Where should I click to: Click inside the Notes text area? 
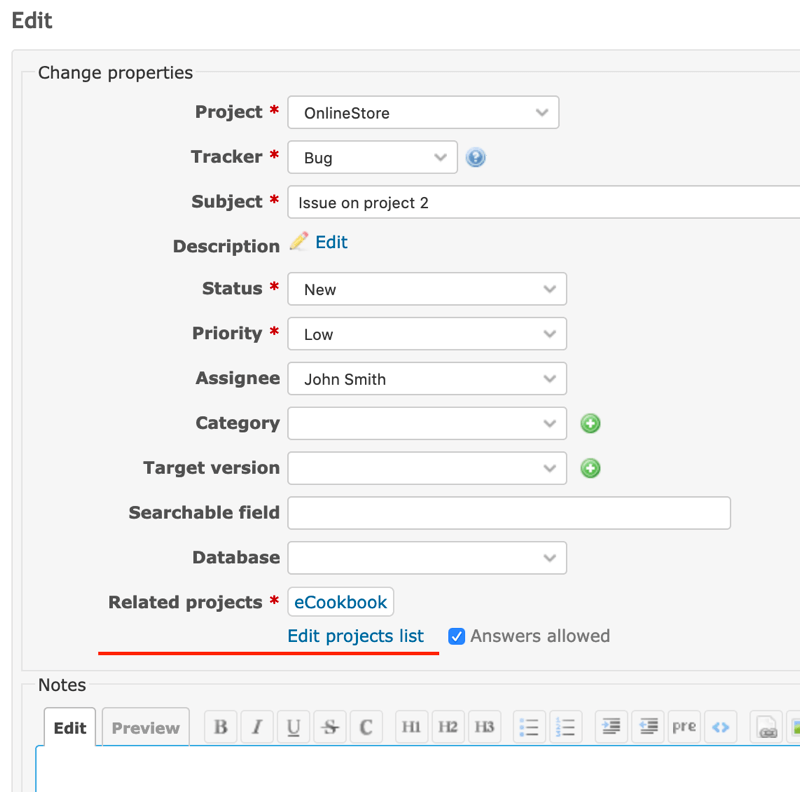click(x=417, y=769)
